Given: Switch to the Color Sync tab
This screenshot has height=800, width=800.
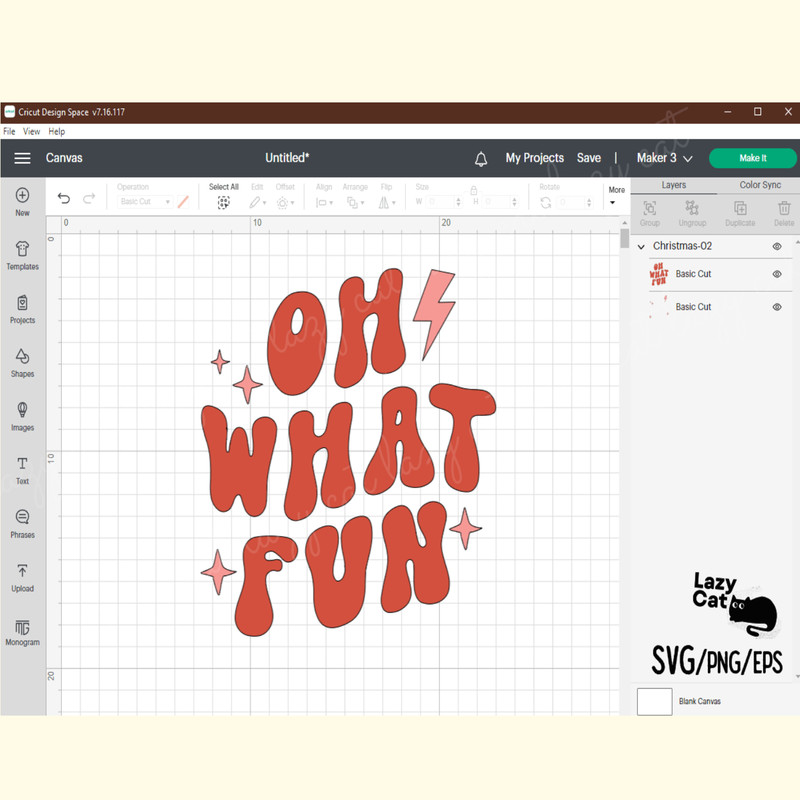Looking at the screenshot, I should [x=760, y=185].
